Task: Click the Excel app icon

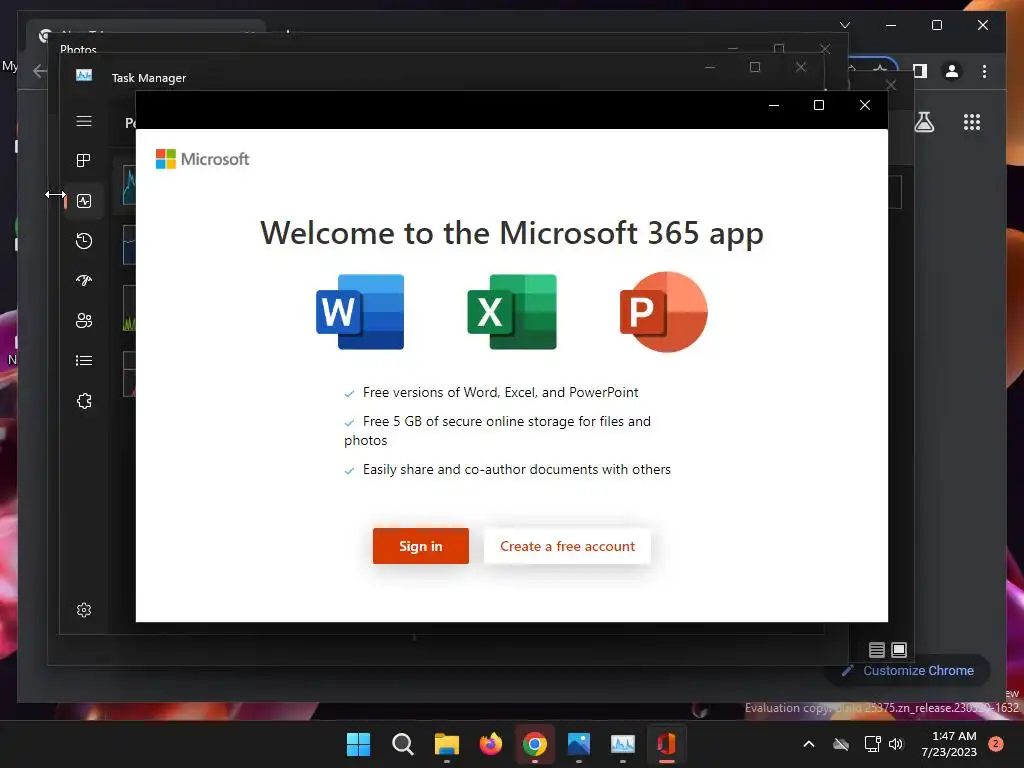Action: (512, 312)
